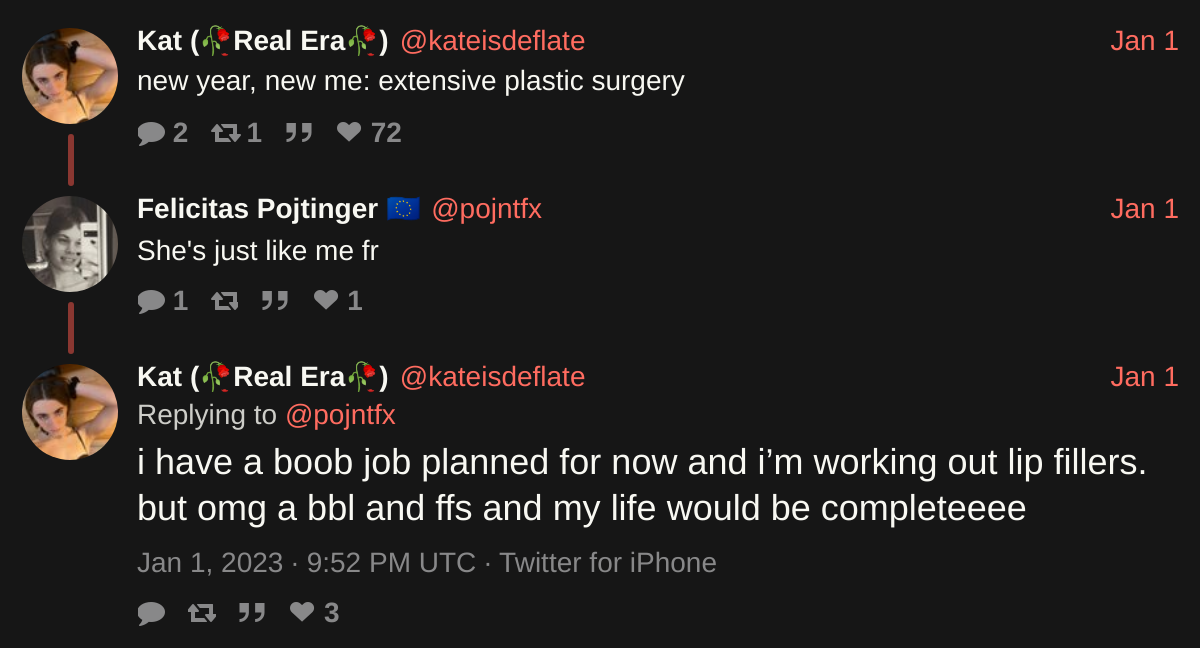1200x648 pixels.
Task: Open Felicitas Pojtinger's black-and-white avatar
Action: [70, 244]
